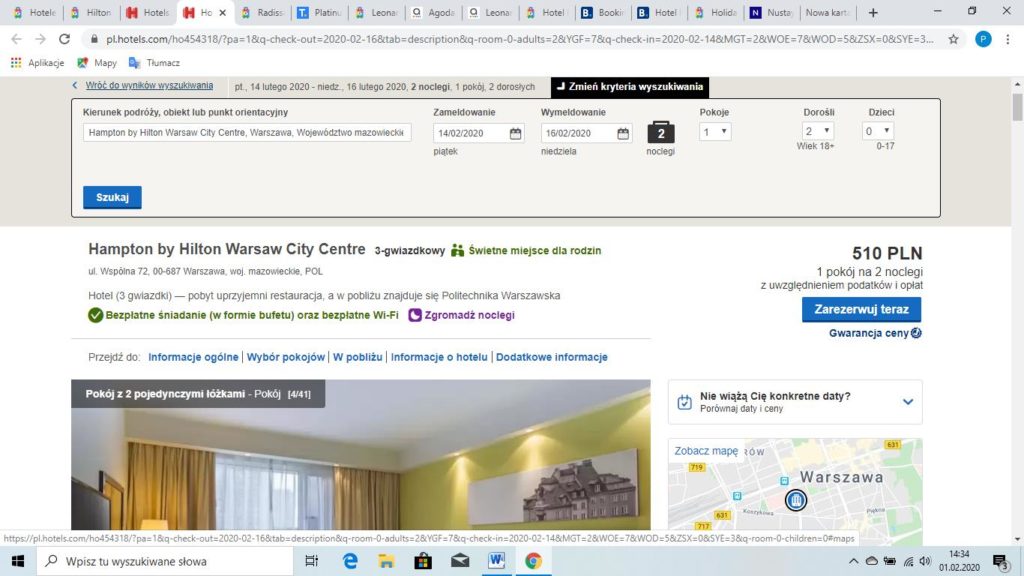Open the check-out calendar icon
The width and height of the screenshot is (1024, 576).
click(x=623, y=133)
